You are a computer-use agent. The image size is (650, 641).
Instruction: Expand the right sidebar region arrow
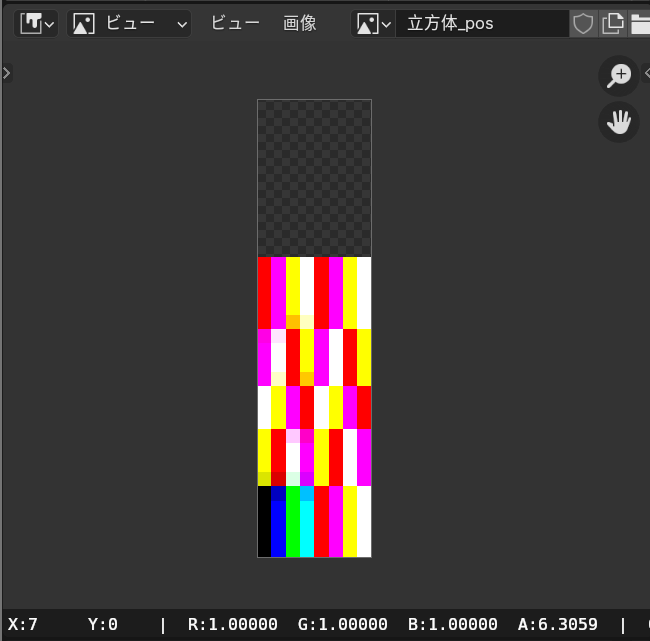[x=646, y=73]
